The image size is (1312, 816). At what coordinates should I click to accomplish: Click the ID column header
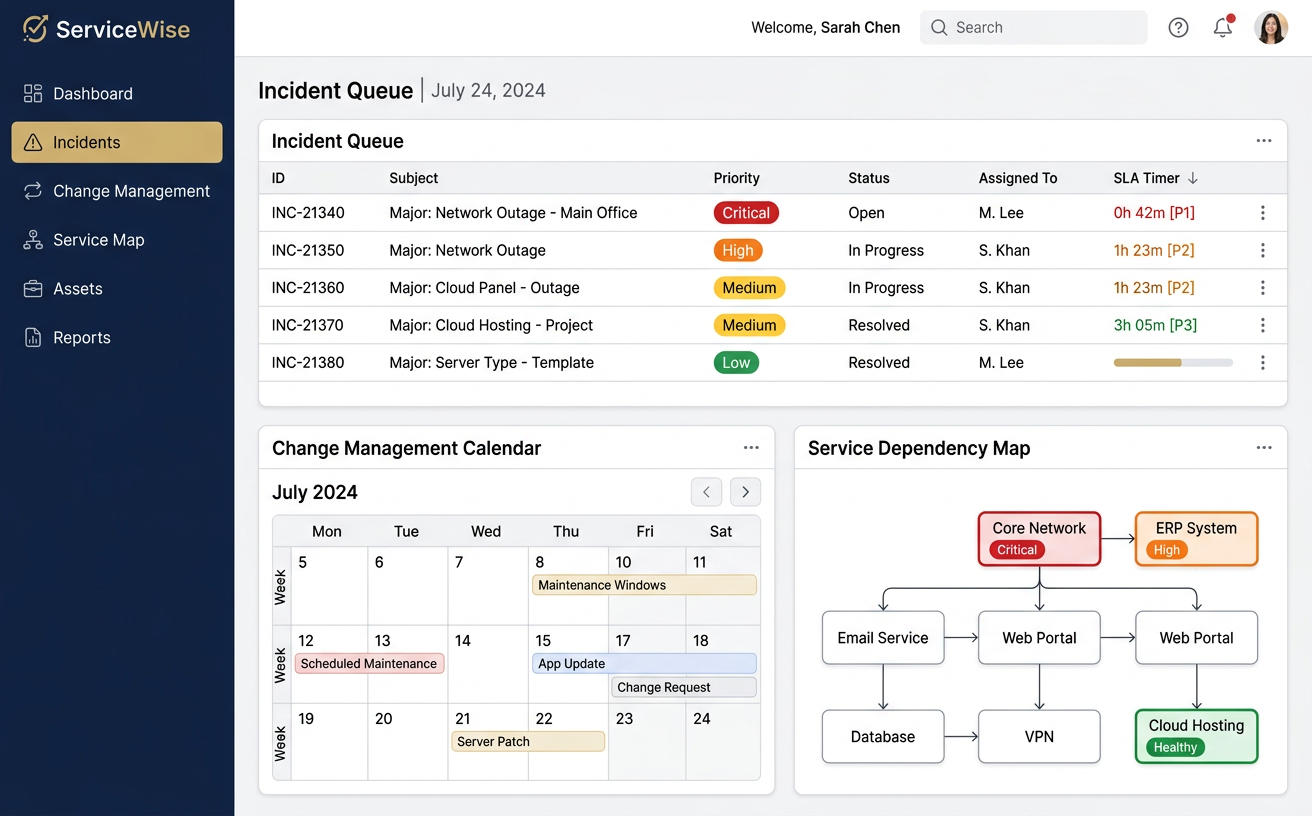click(x=278, y=178)
